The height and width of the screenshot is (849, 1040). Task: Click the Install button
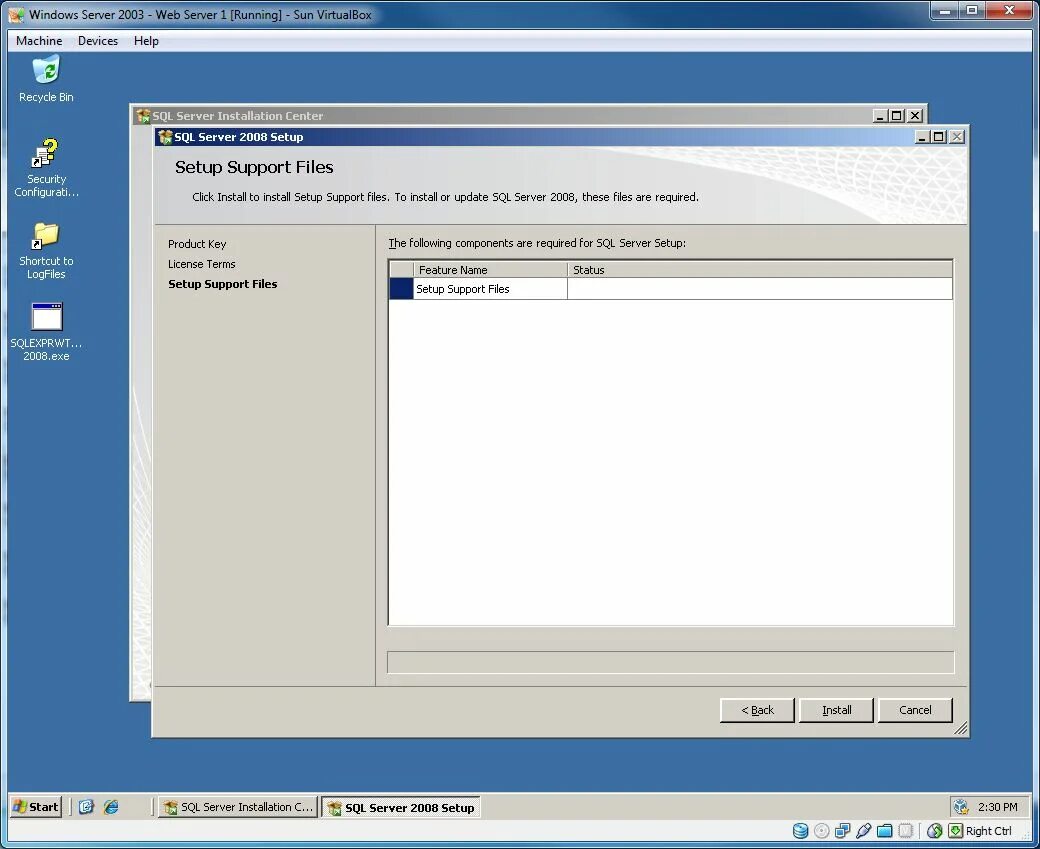pyautogui.click(x=836, y=710)
